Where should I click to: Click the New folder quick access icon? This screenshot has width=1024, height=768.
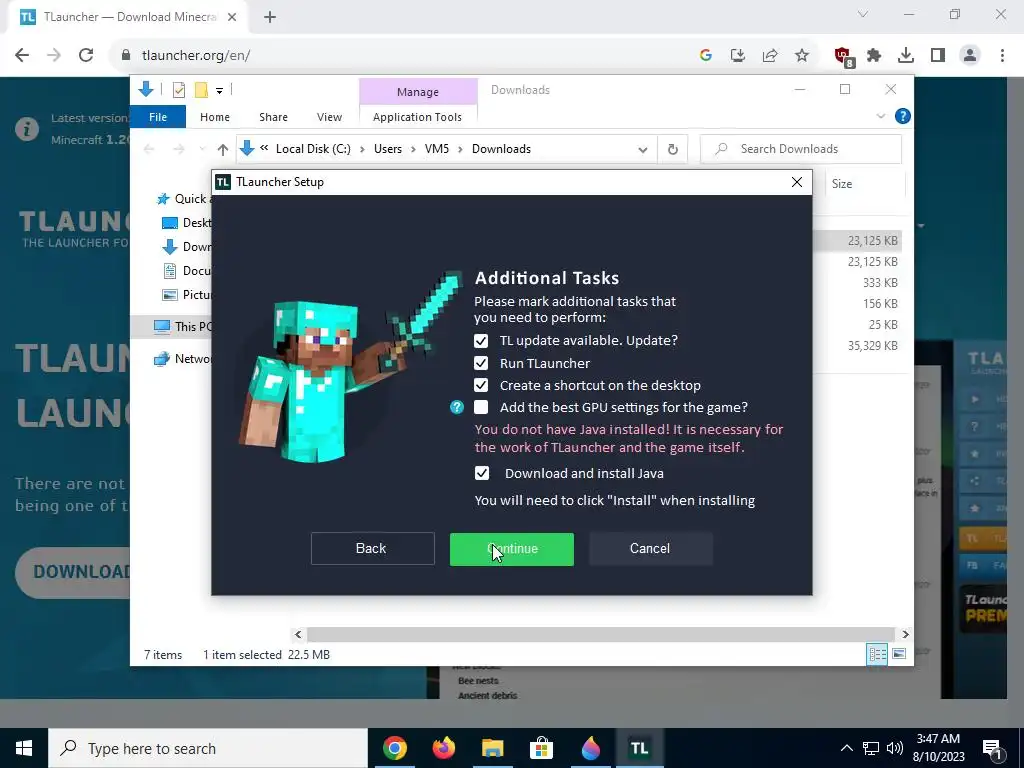[201, 90]
